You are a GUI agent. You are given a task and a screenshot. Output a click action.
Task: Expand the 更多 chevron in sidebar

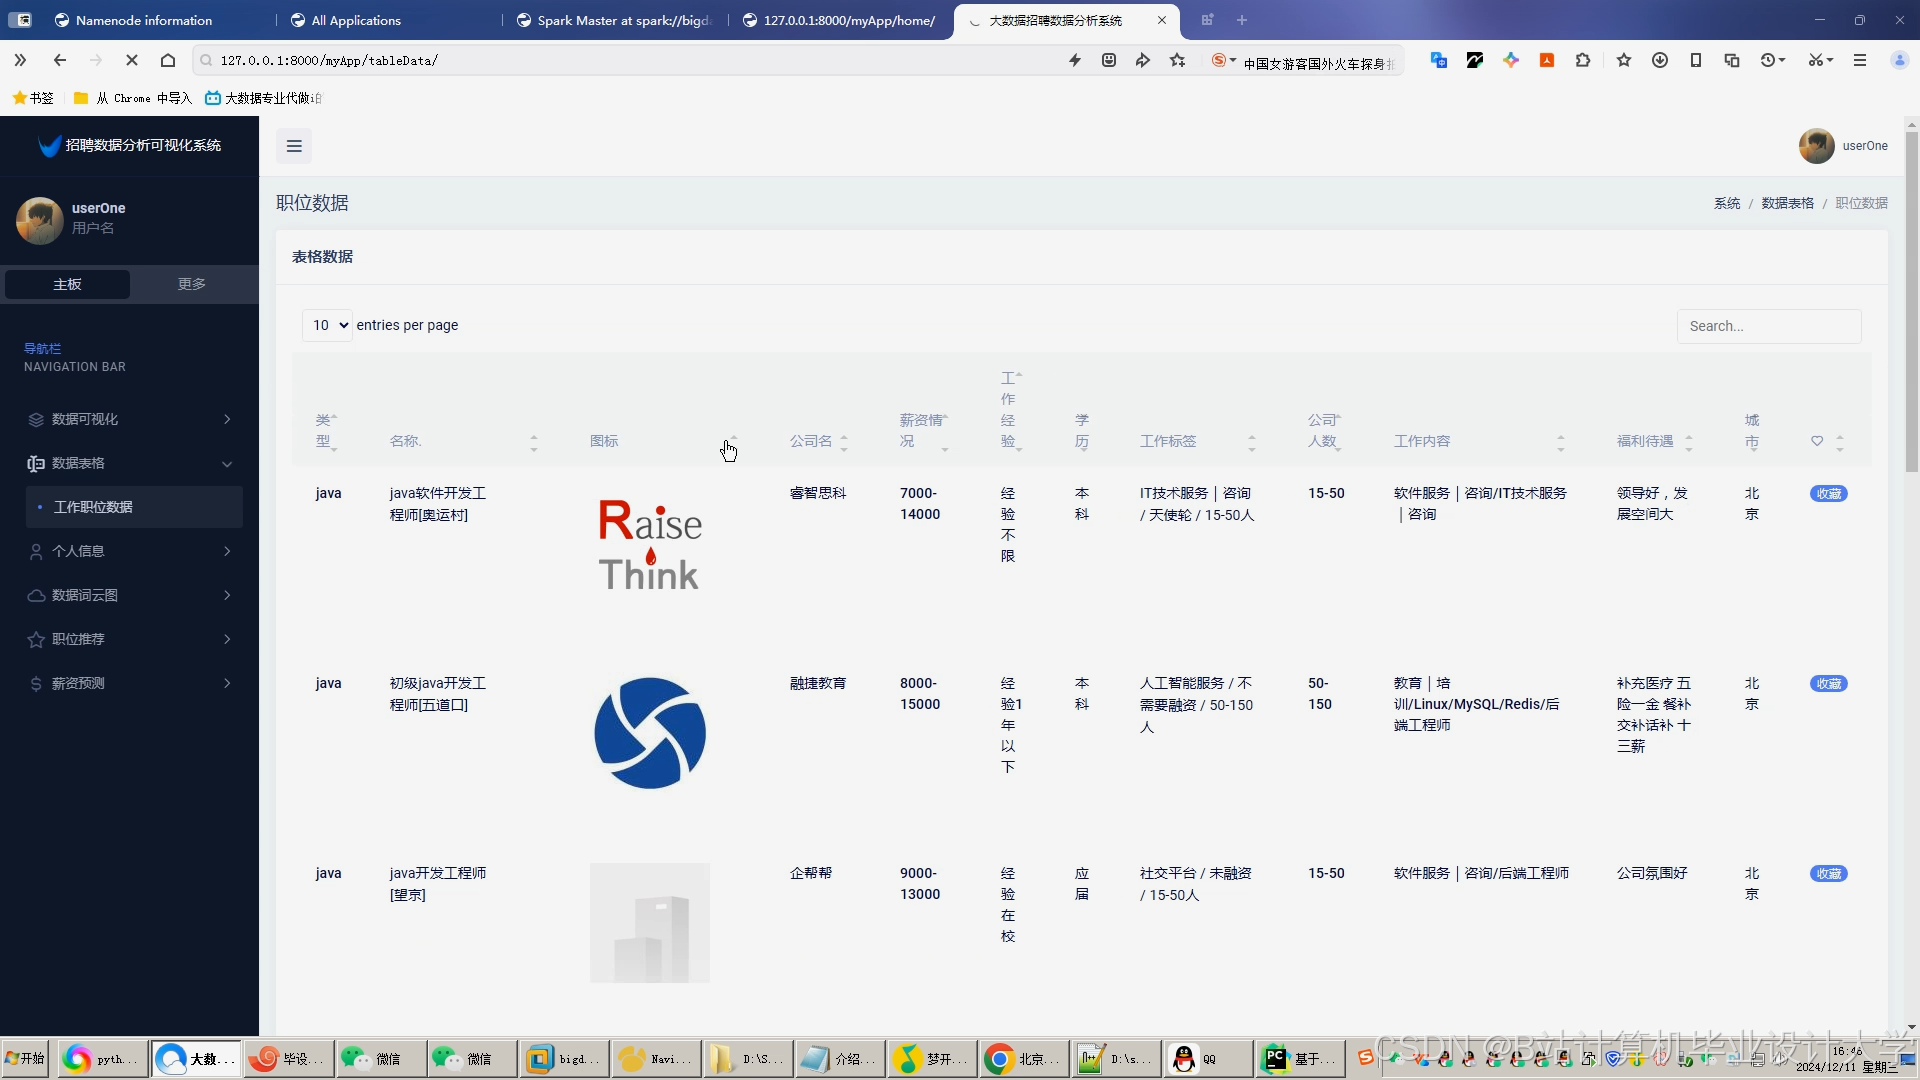[x=191, y=284]
